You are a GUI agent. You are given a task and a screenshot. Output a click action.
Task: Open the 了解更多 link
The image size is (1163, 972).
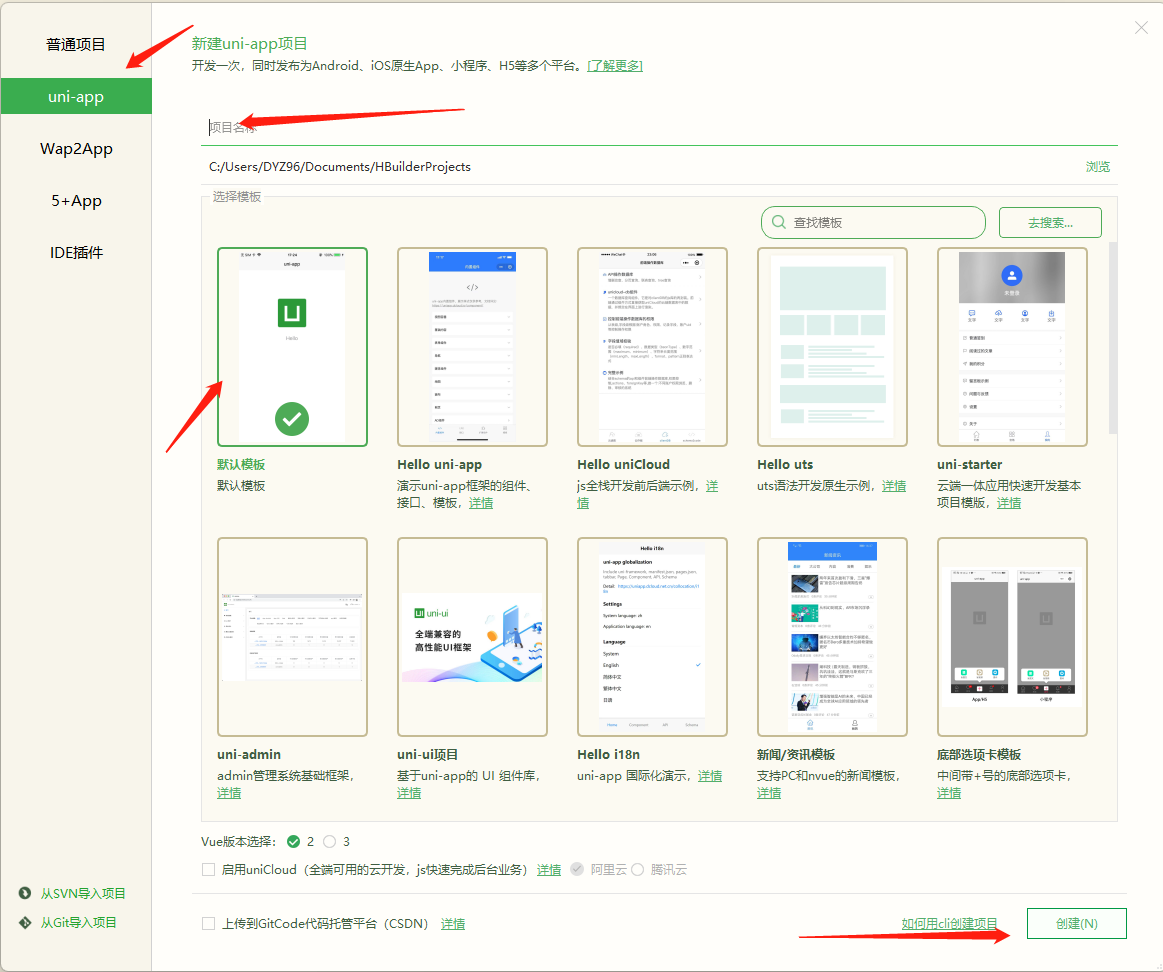[615, 65]
